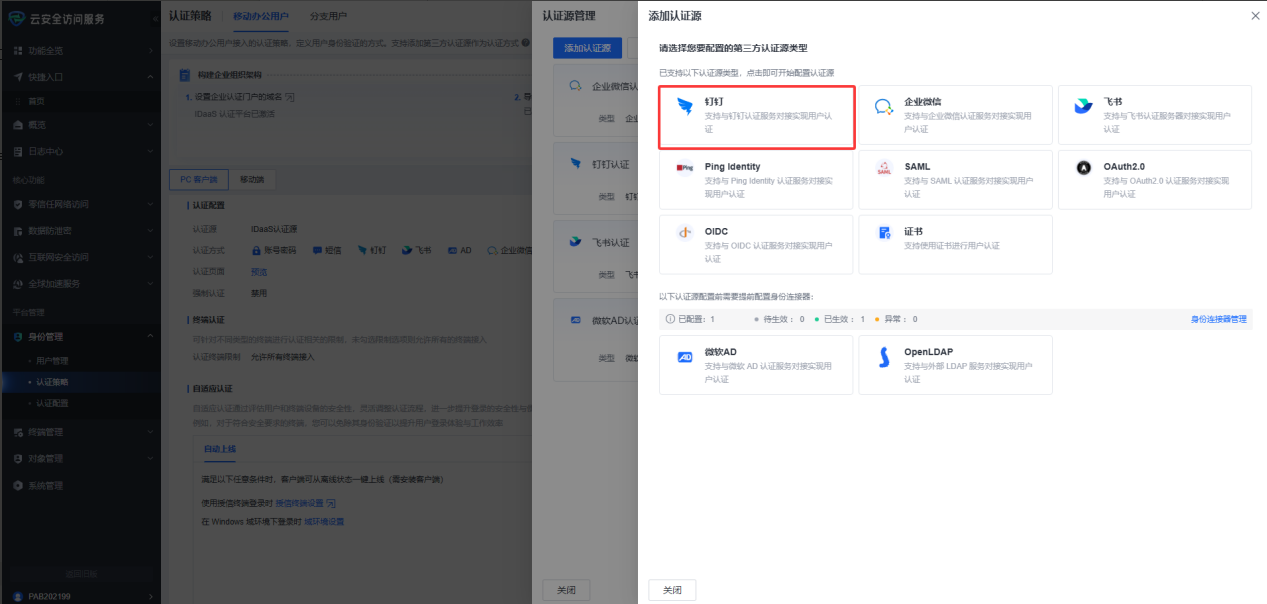This screenshot has width=1267, height=604.
Task: Select the 企业微信 logo in the dialog
Action: tap(884, 107)
